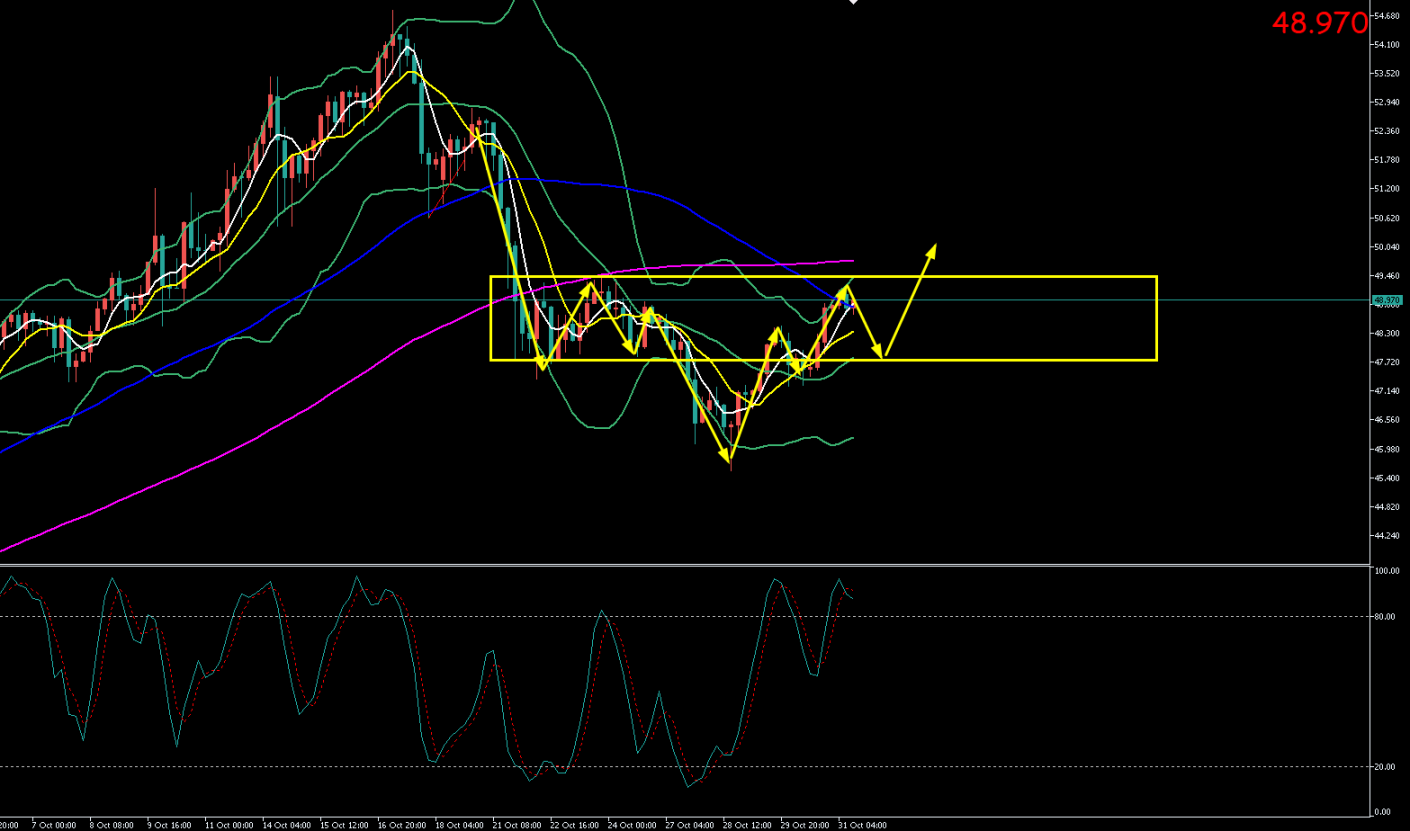Click the 7 Oct 00:00 time label

54,825
